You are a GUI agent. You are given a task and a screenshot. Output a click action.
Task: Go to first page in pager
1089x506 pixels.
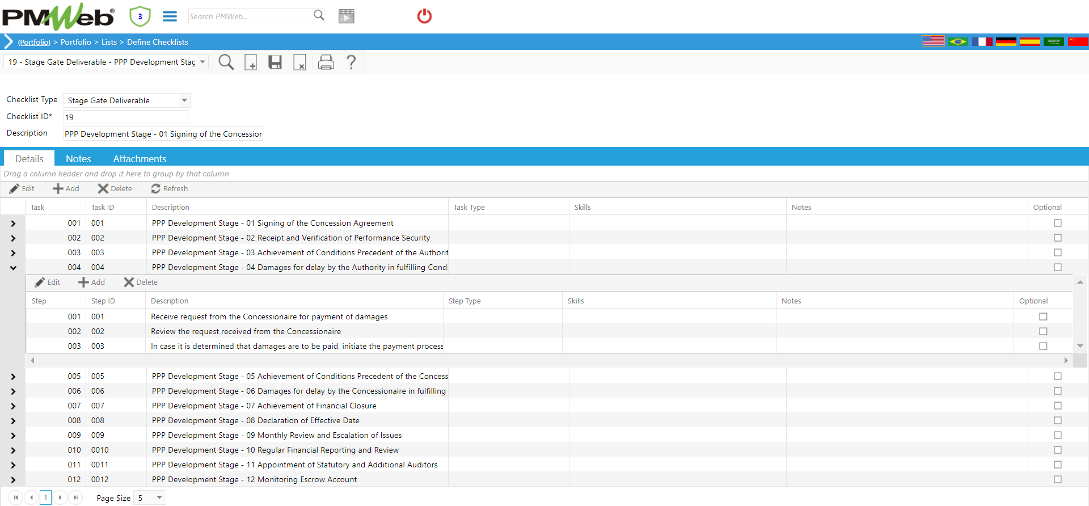tap(17, 498)
